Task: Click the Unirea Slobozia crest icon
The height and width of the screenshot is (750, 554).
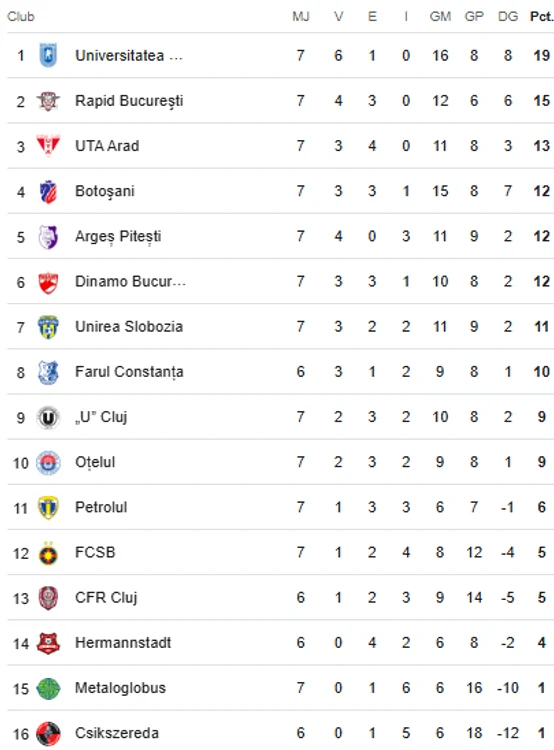Action: (x=48, y=327)
